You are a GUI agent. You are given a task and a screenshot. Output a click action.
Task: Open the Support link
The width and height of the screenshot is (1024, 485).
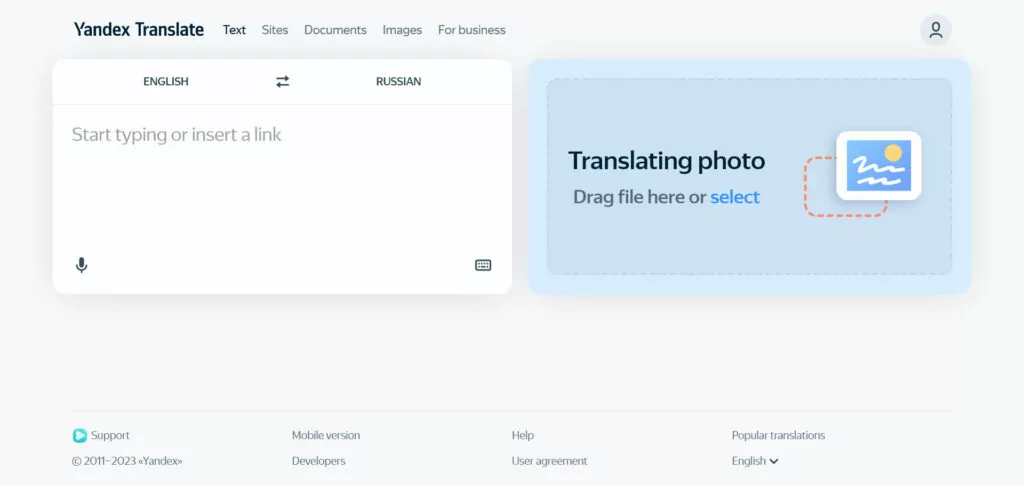[x=110, y=435]
